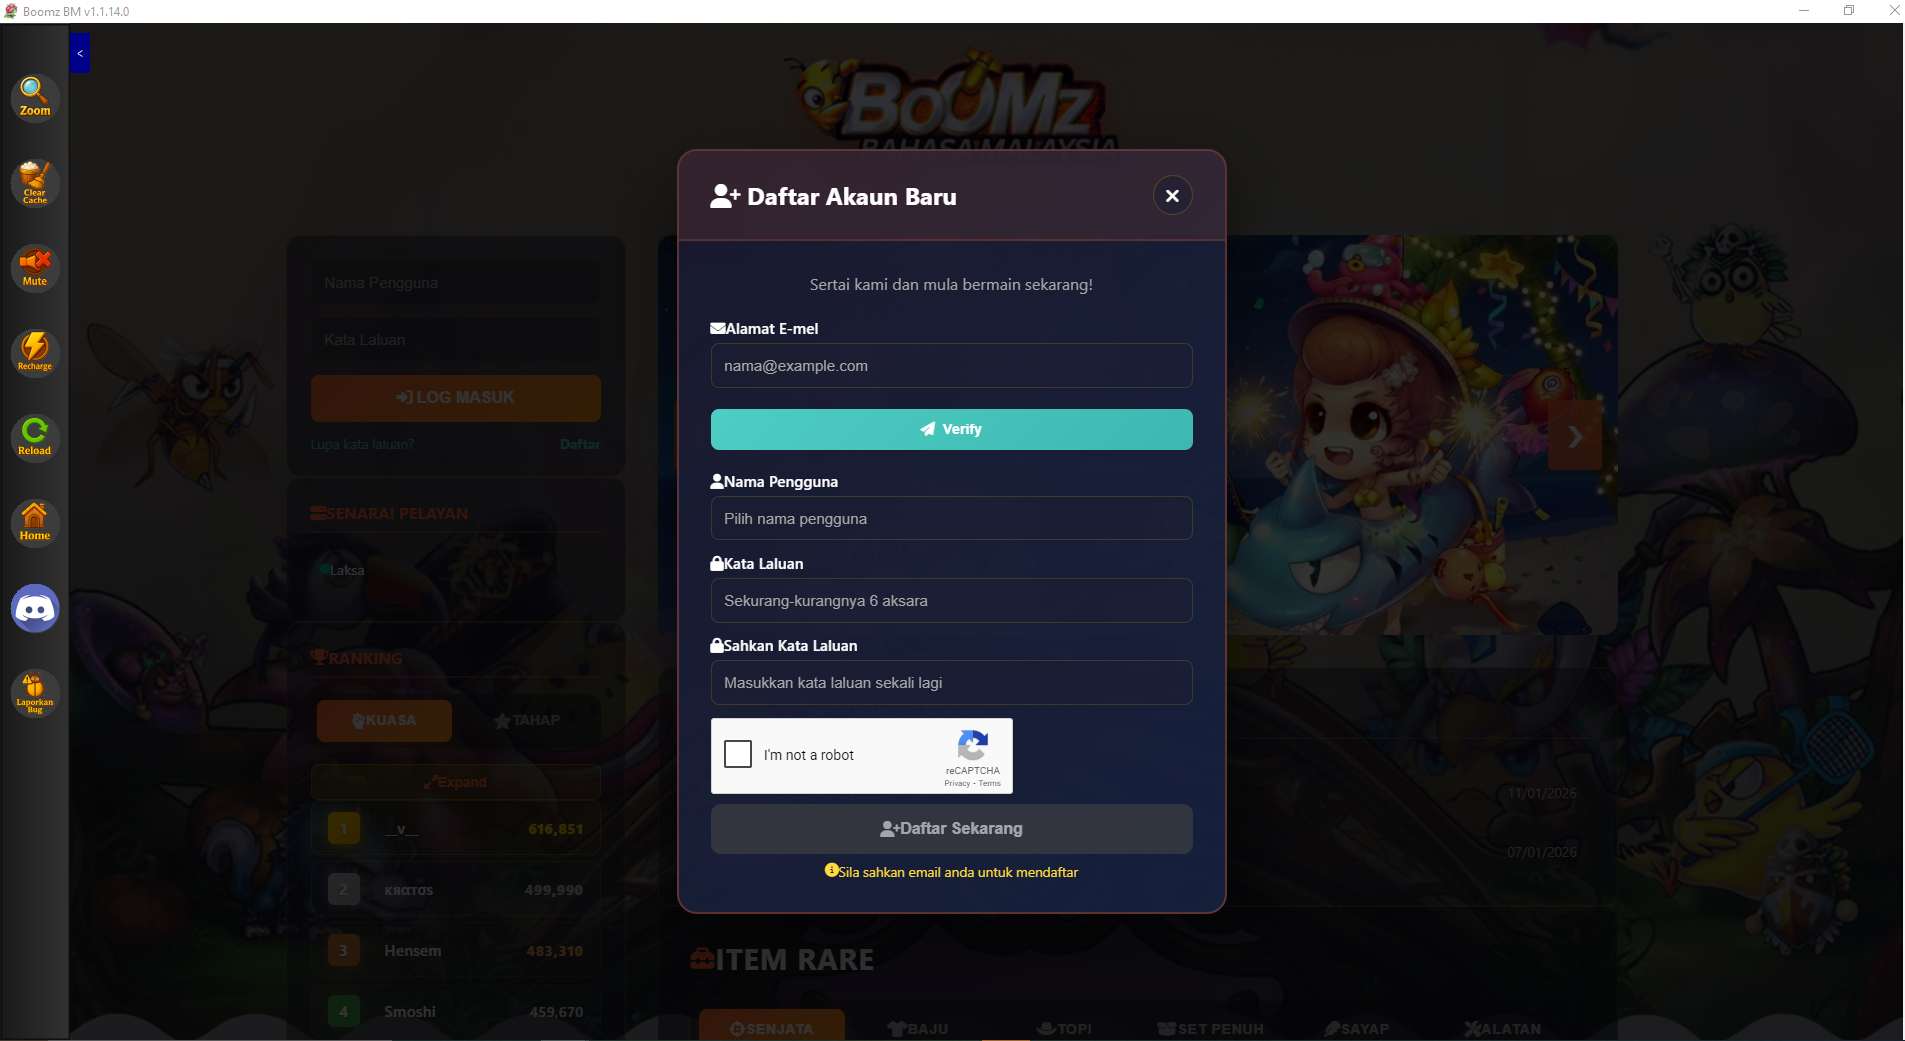Submit with Daftar Sekarang button
The width and height of the screenshot is (1905, 1041).
point(951,829)
